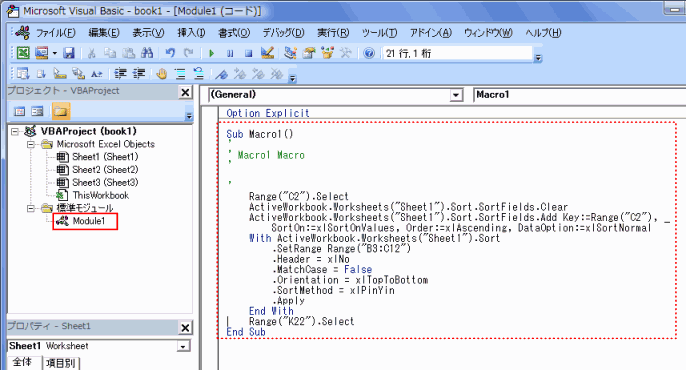Open the 挿入(I) menu
Viewport: 686px width, 370px height.
point(191,33)
